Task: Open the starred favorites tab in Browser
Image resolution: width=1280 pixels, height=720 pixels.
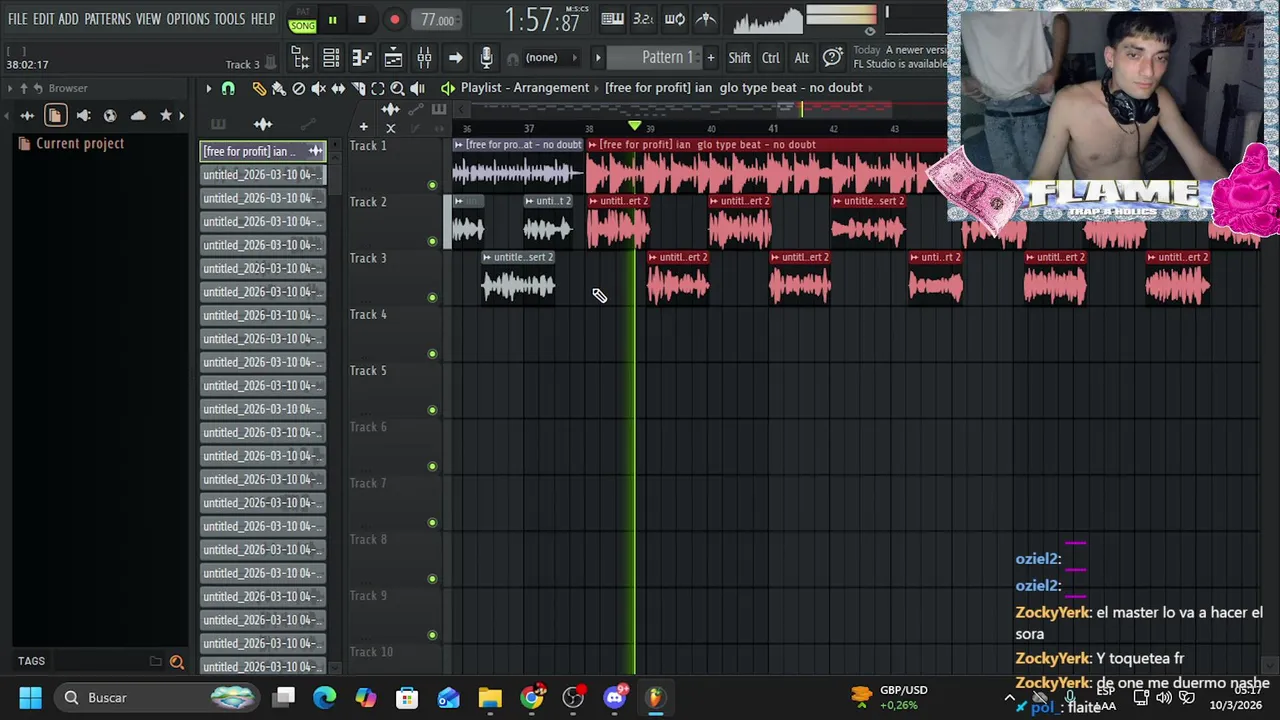Action: point(166,116)
